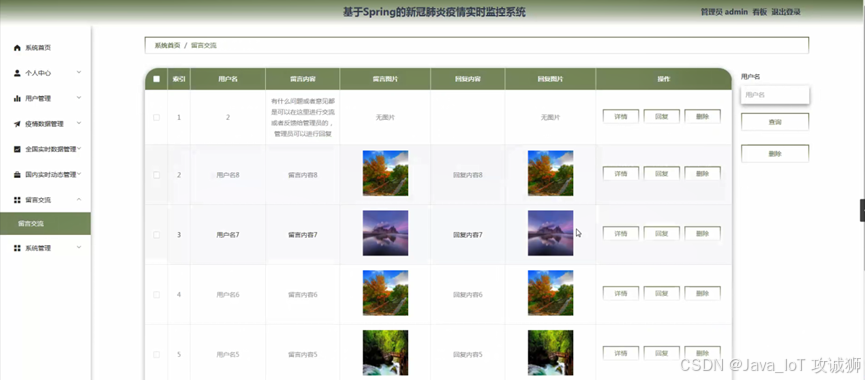865x380 pixels.
Task: Click 回复 for 用户名7 row
Action: click(x=661, y=233)
